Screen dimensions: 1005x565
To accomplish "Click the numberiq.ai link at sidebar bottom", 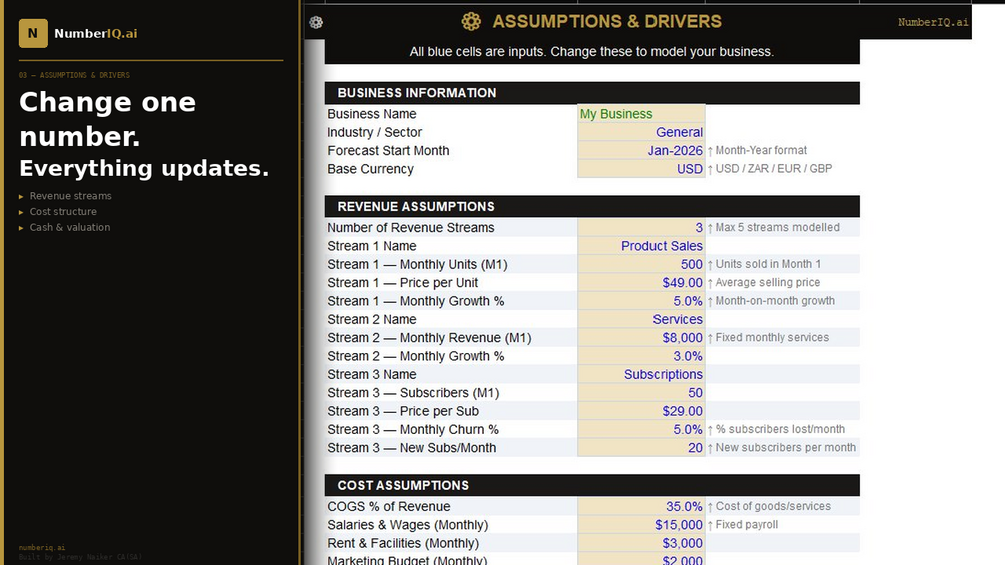I will 42,548.
